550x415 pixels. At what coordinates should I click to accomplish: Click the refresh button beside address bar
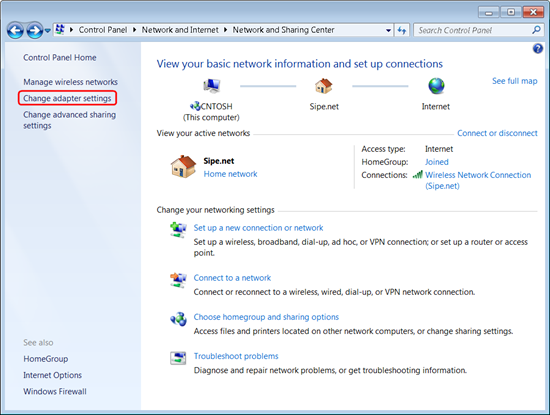tap(402, 31)
